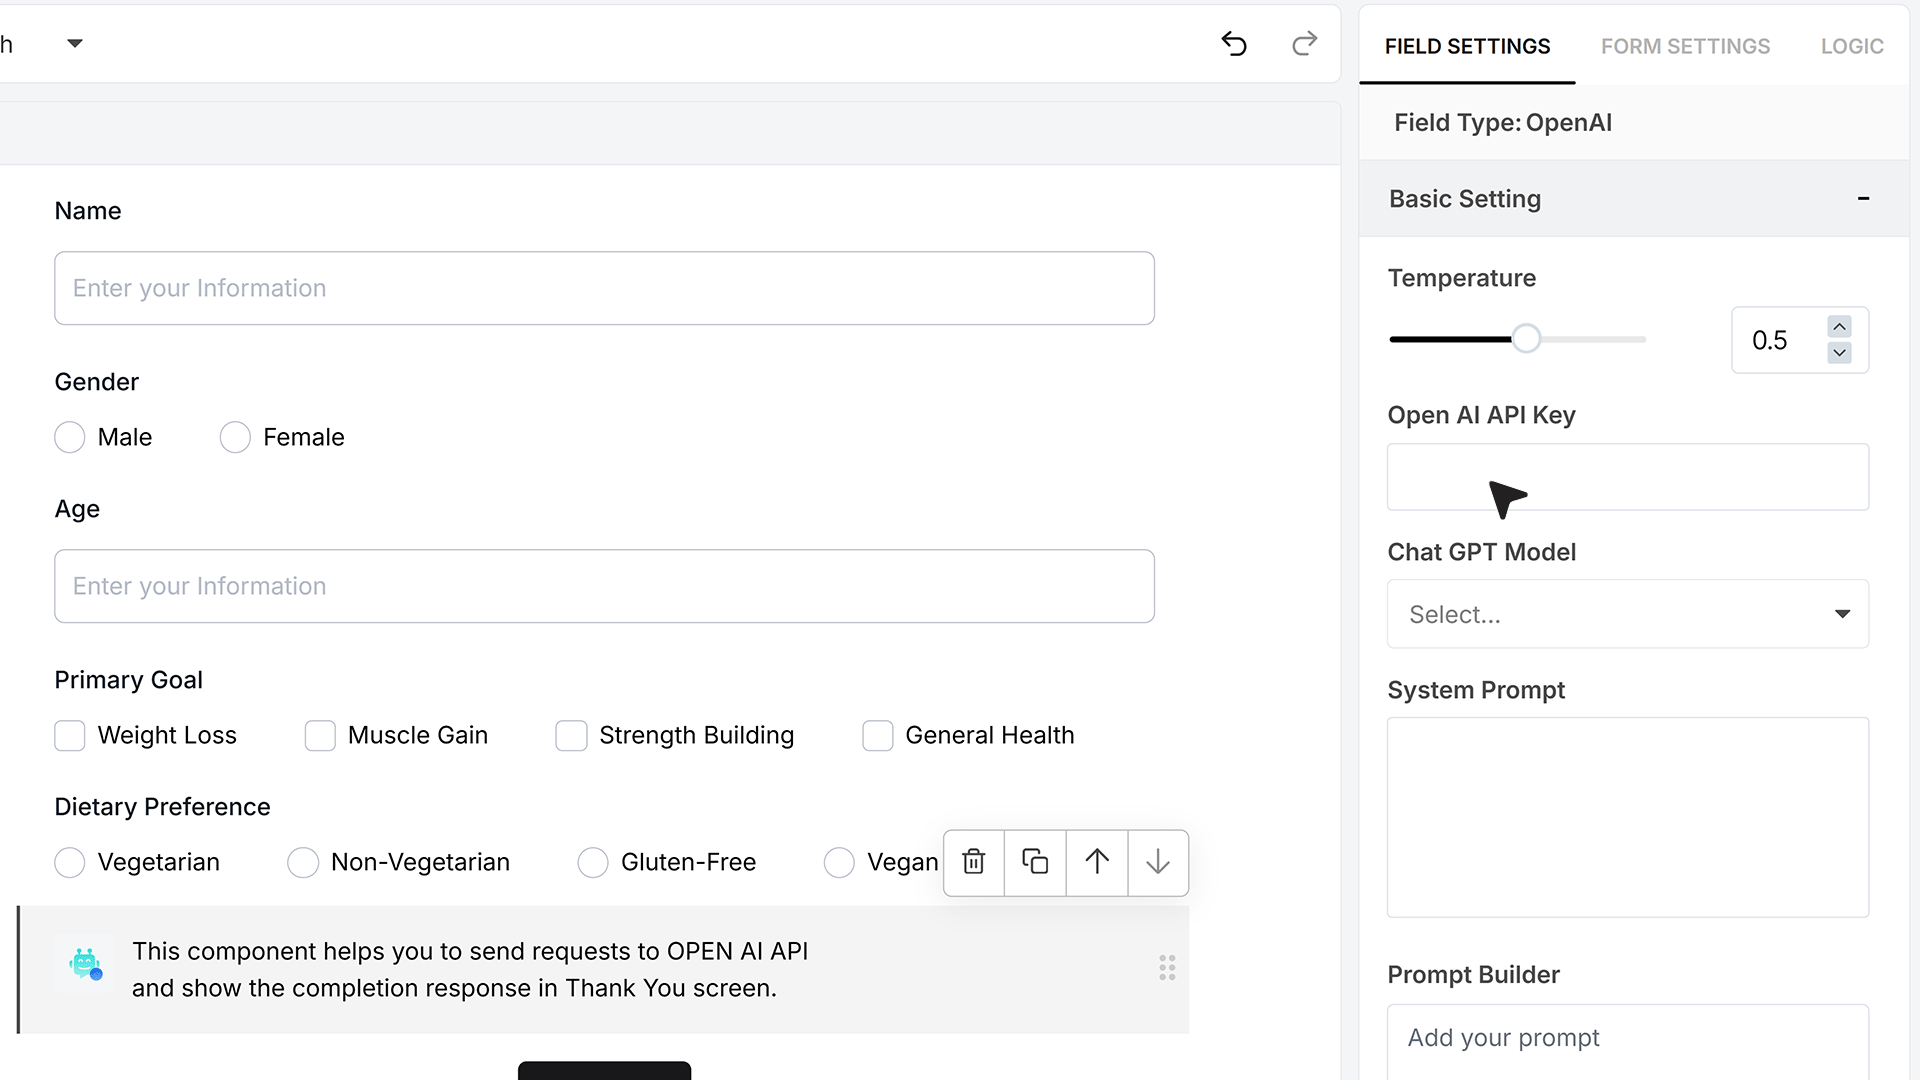The height and width of the screenshot is (1080, 1920).
Task: Click the OpenAI robot icon
Action: click(85, 964)
